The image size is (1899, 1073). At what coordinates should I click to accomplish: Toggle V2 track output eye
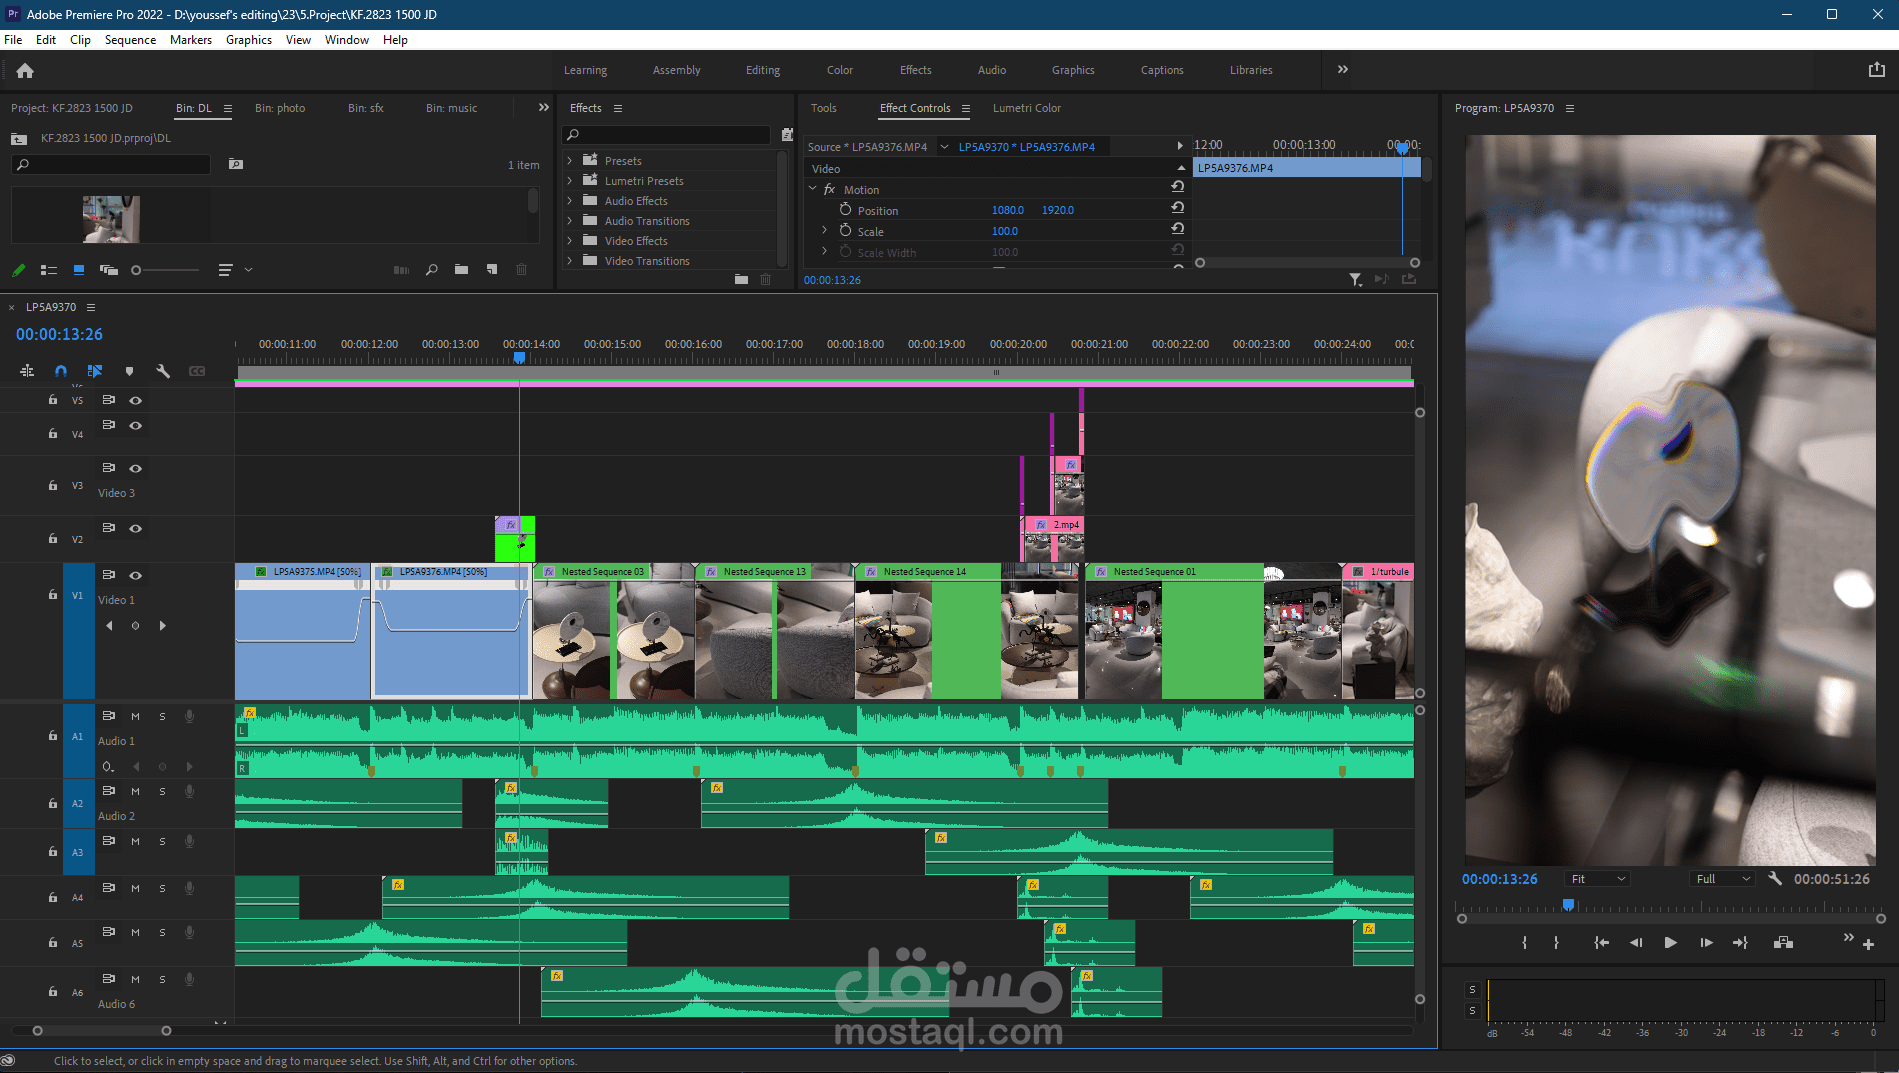point(135,528)
